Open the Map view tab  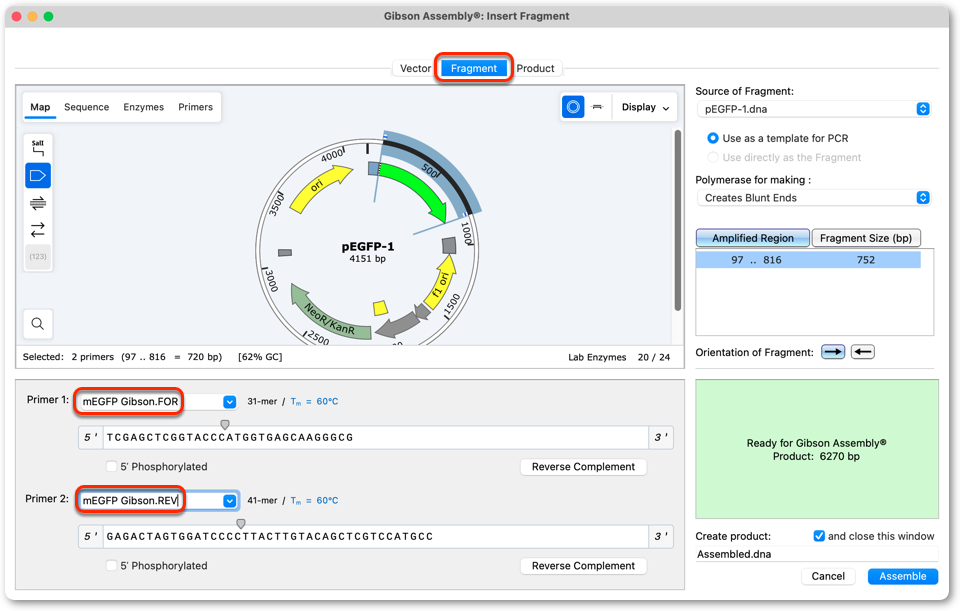tap(40, 107)
